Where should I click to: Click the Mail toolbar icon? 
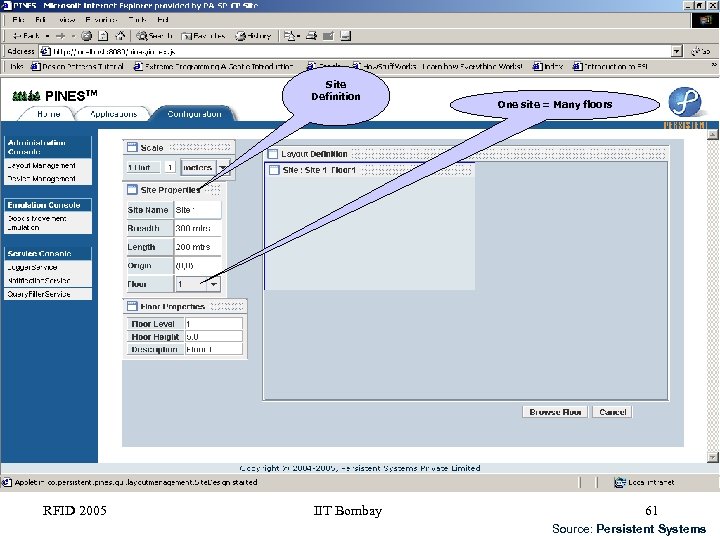click(292, 35)
